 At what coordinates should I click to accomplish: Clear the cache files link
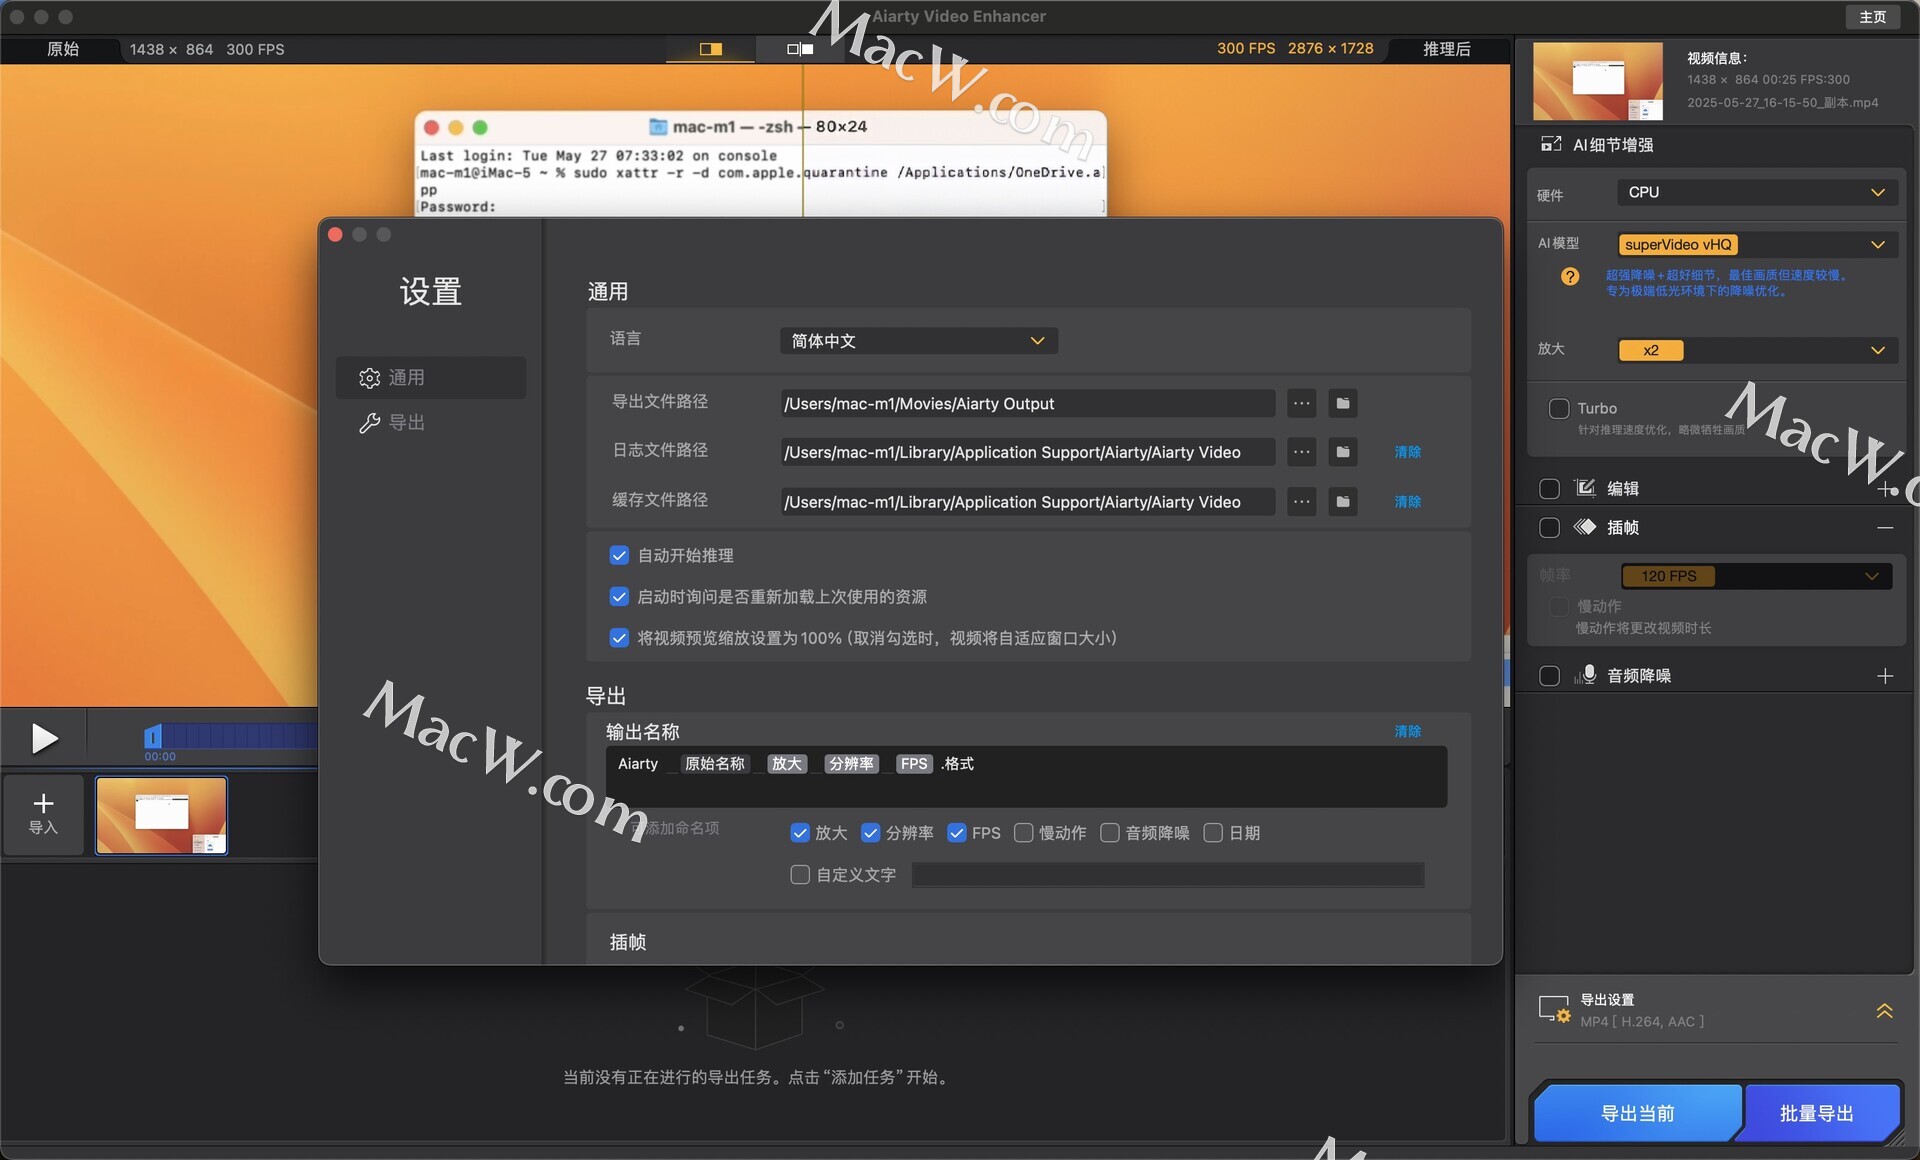tap(1408, 502)
